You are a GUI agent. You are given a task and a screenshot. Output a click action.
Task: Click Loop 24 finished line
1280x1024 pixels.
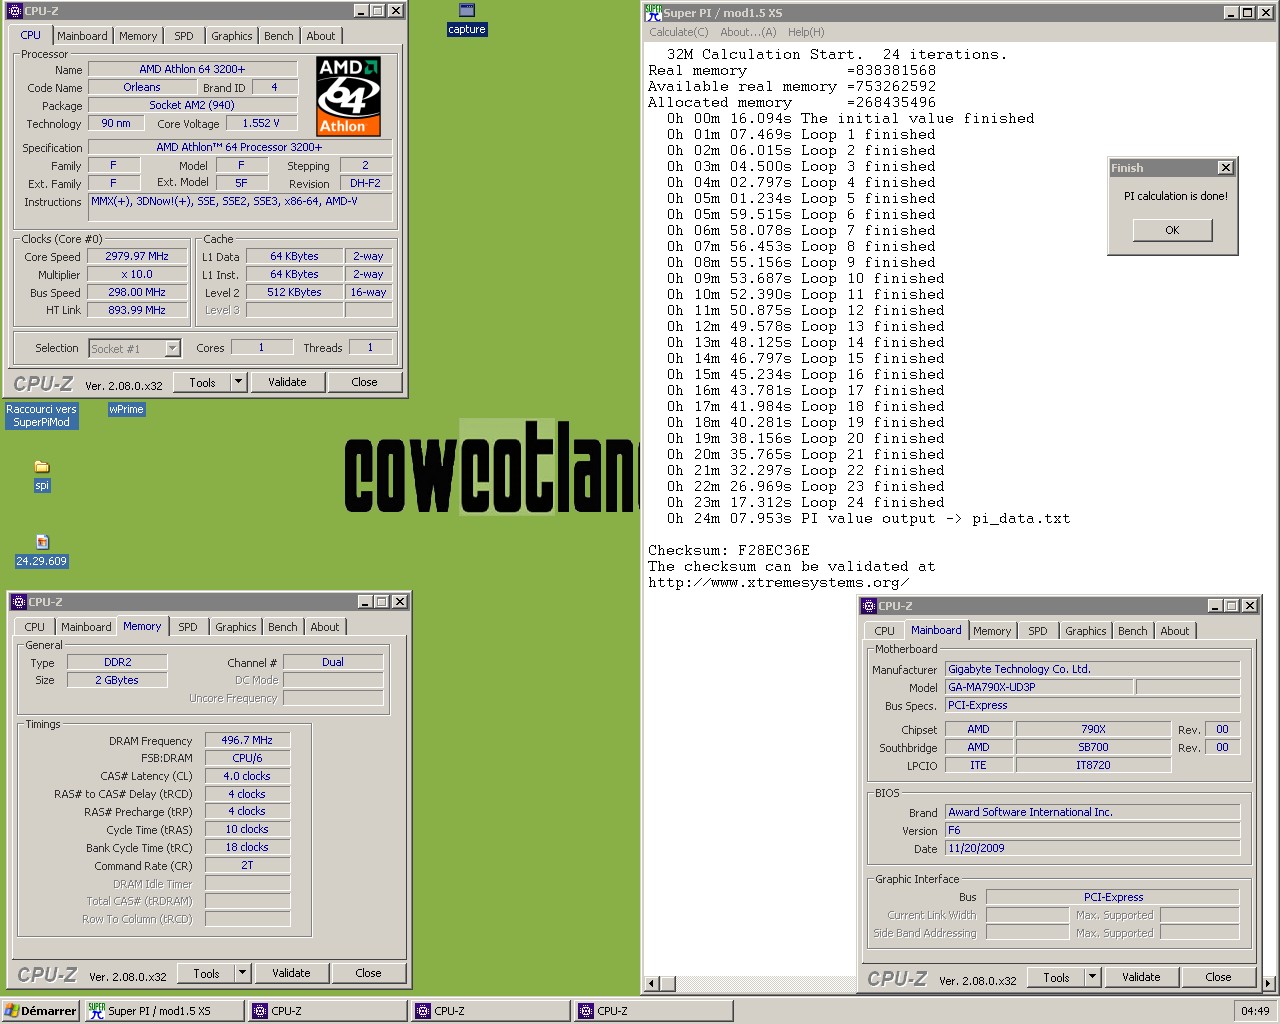click(806, 502)
